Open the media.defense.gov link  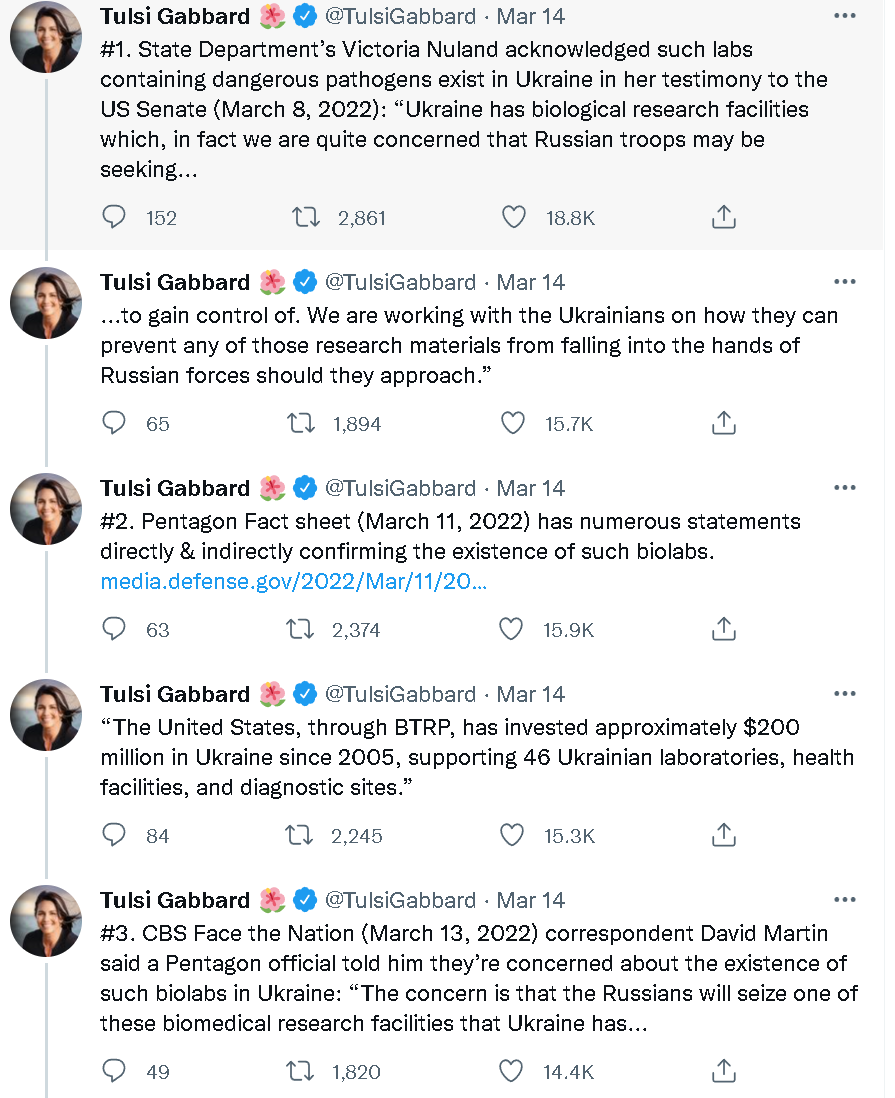(294, 582)
